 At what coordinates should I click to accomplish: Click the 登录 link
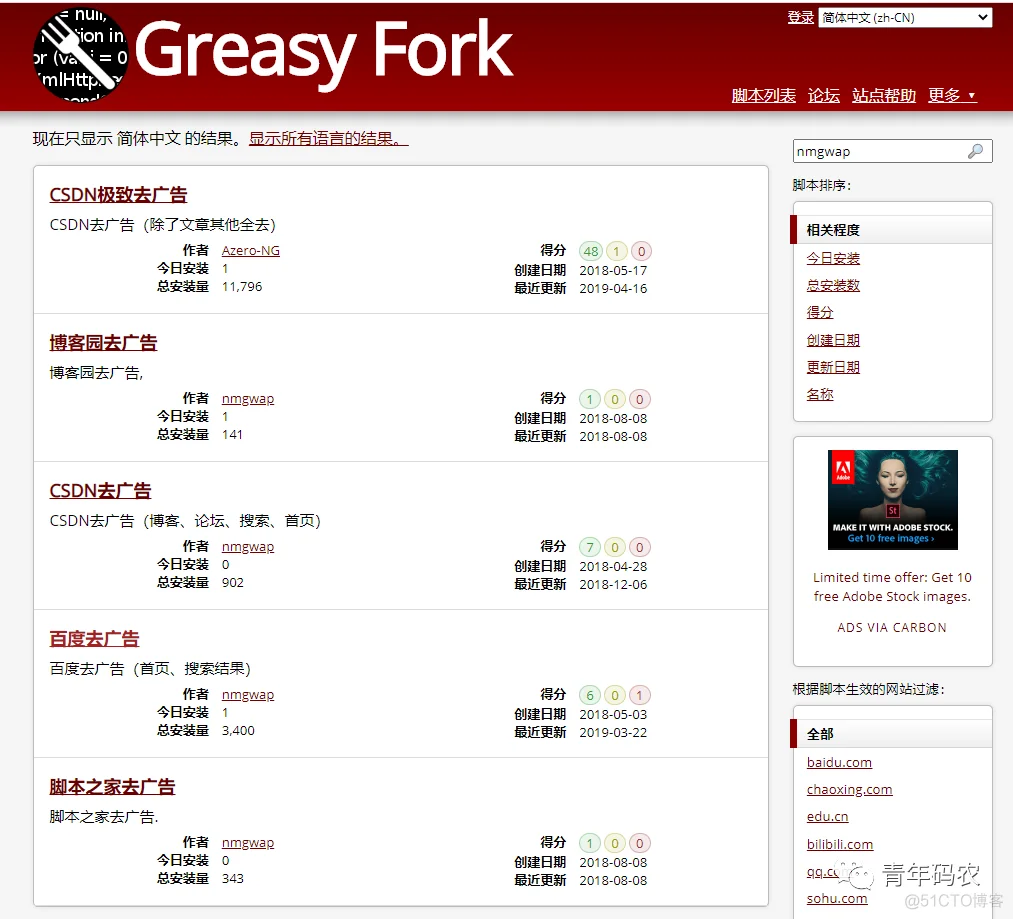(800, 17)
